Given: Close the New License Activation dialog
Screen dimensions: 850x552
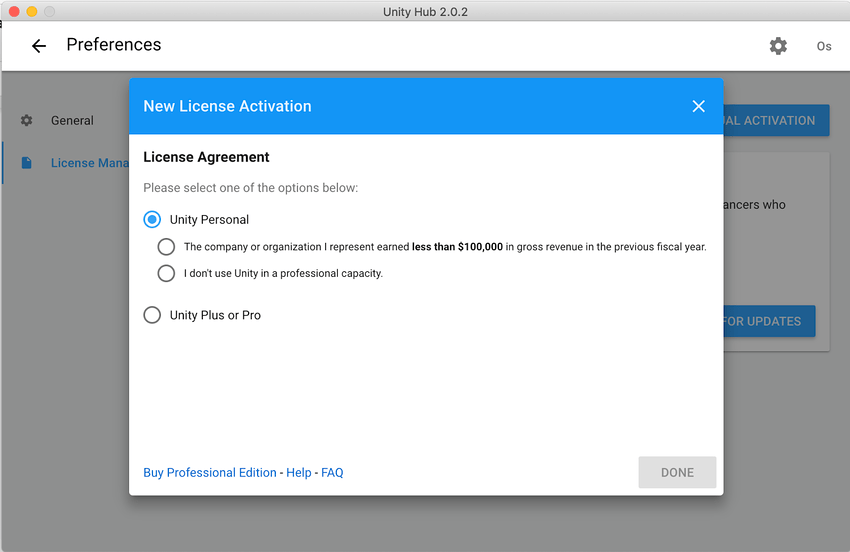Looking at the screenshot, I should [x=698, y=106].
